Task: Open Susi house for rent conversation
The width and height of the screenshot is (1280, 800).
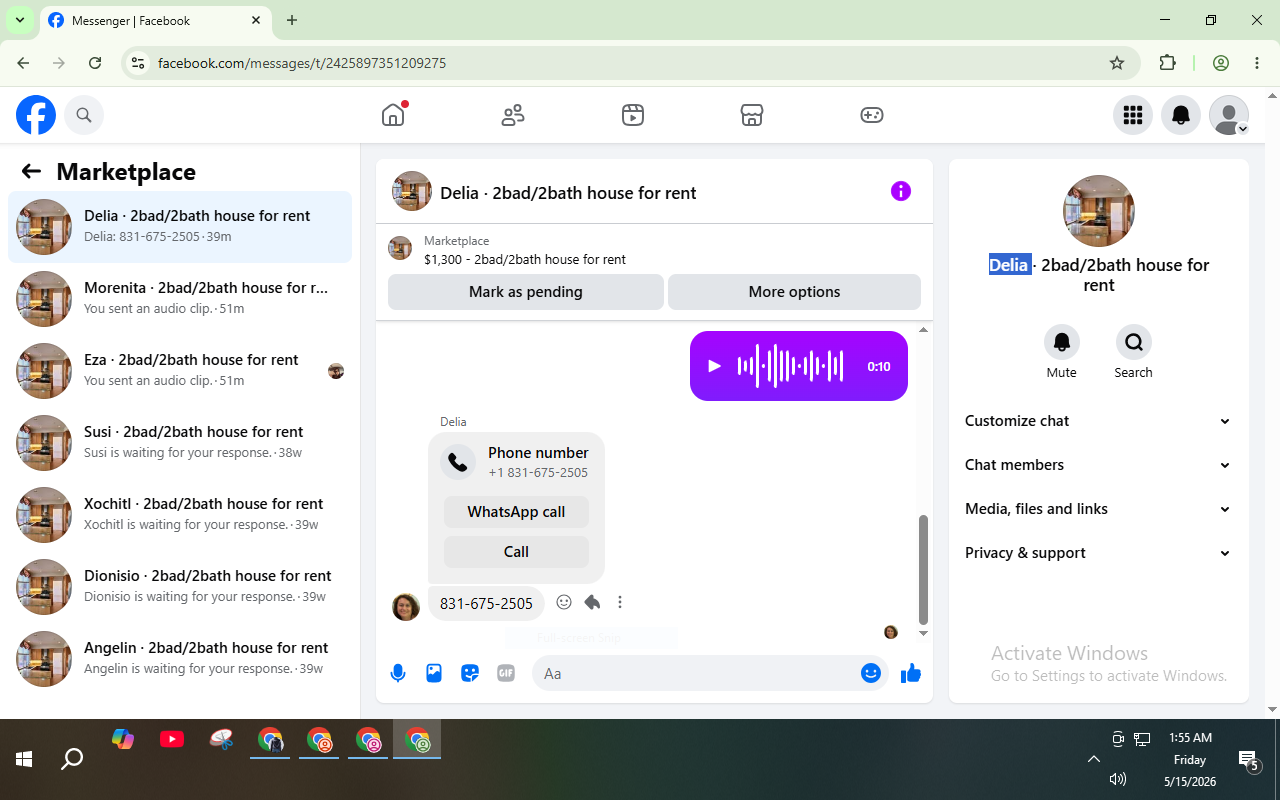Action: click(x=180, y=443)
